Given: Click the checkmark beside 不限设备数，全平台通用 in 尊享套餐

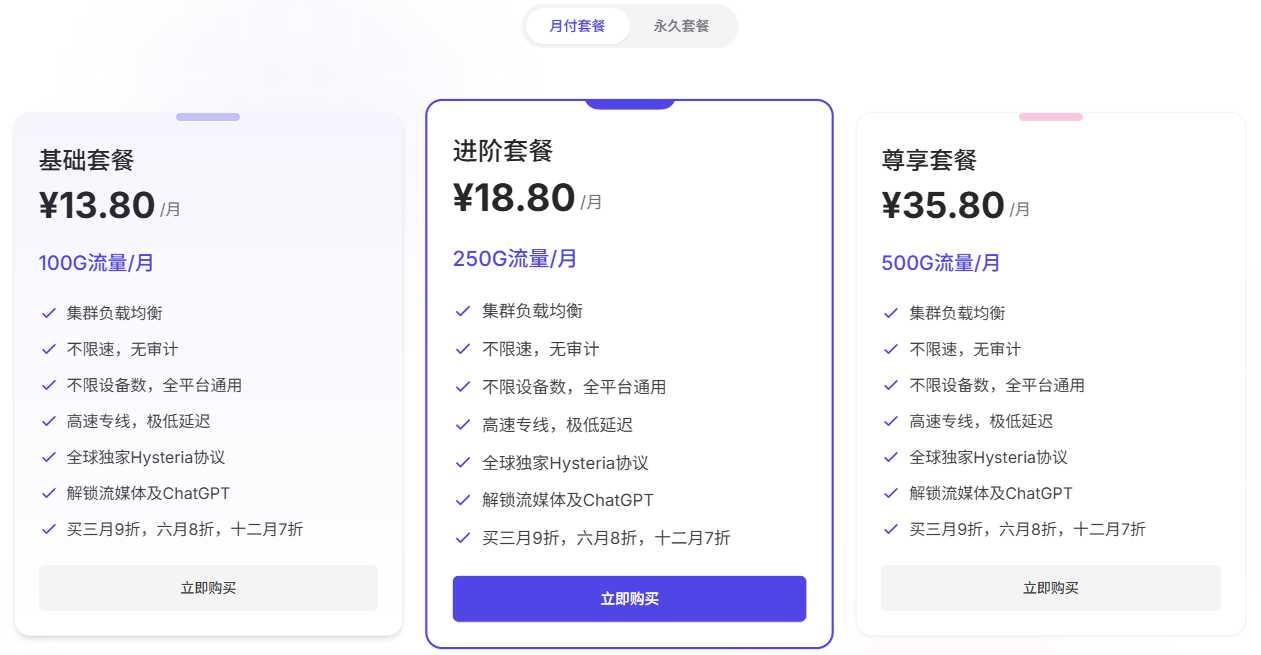Looking at the screenshot, I should tap(891, 385).
